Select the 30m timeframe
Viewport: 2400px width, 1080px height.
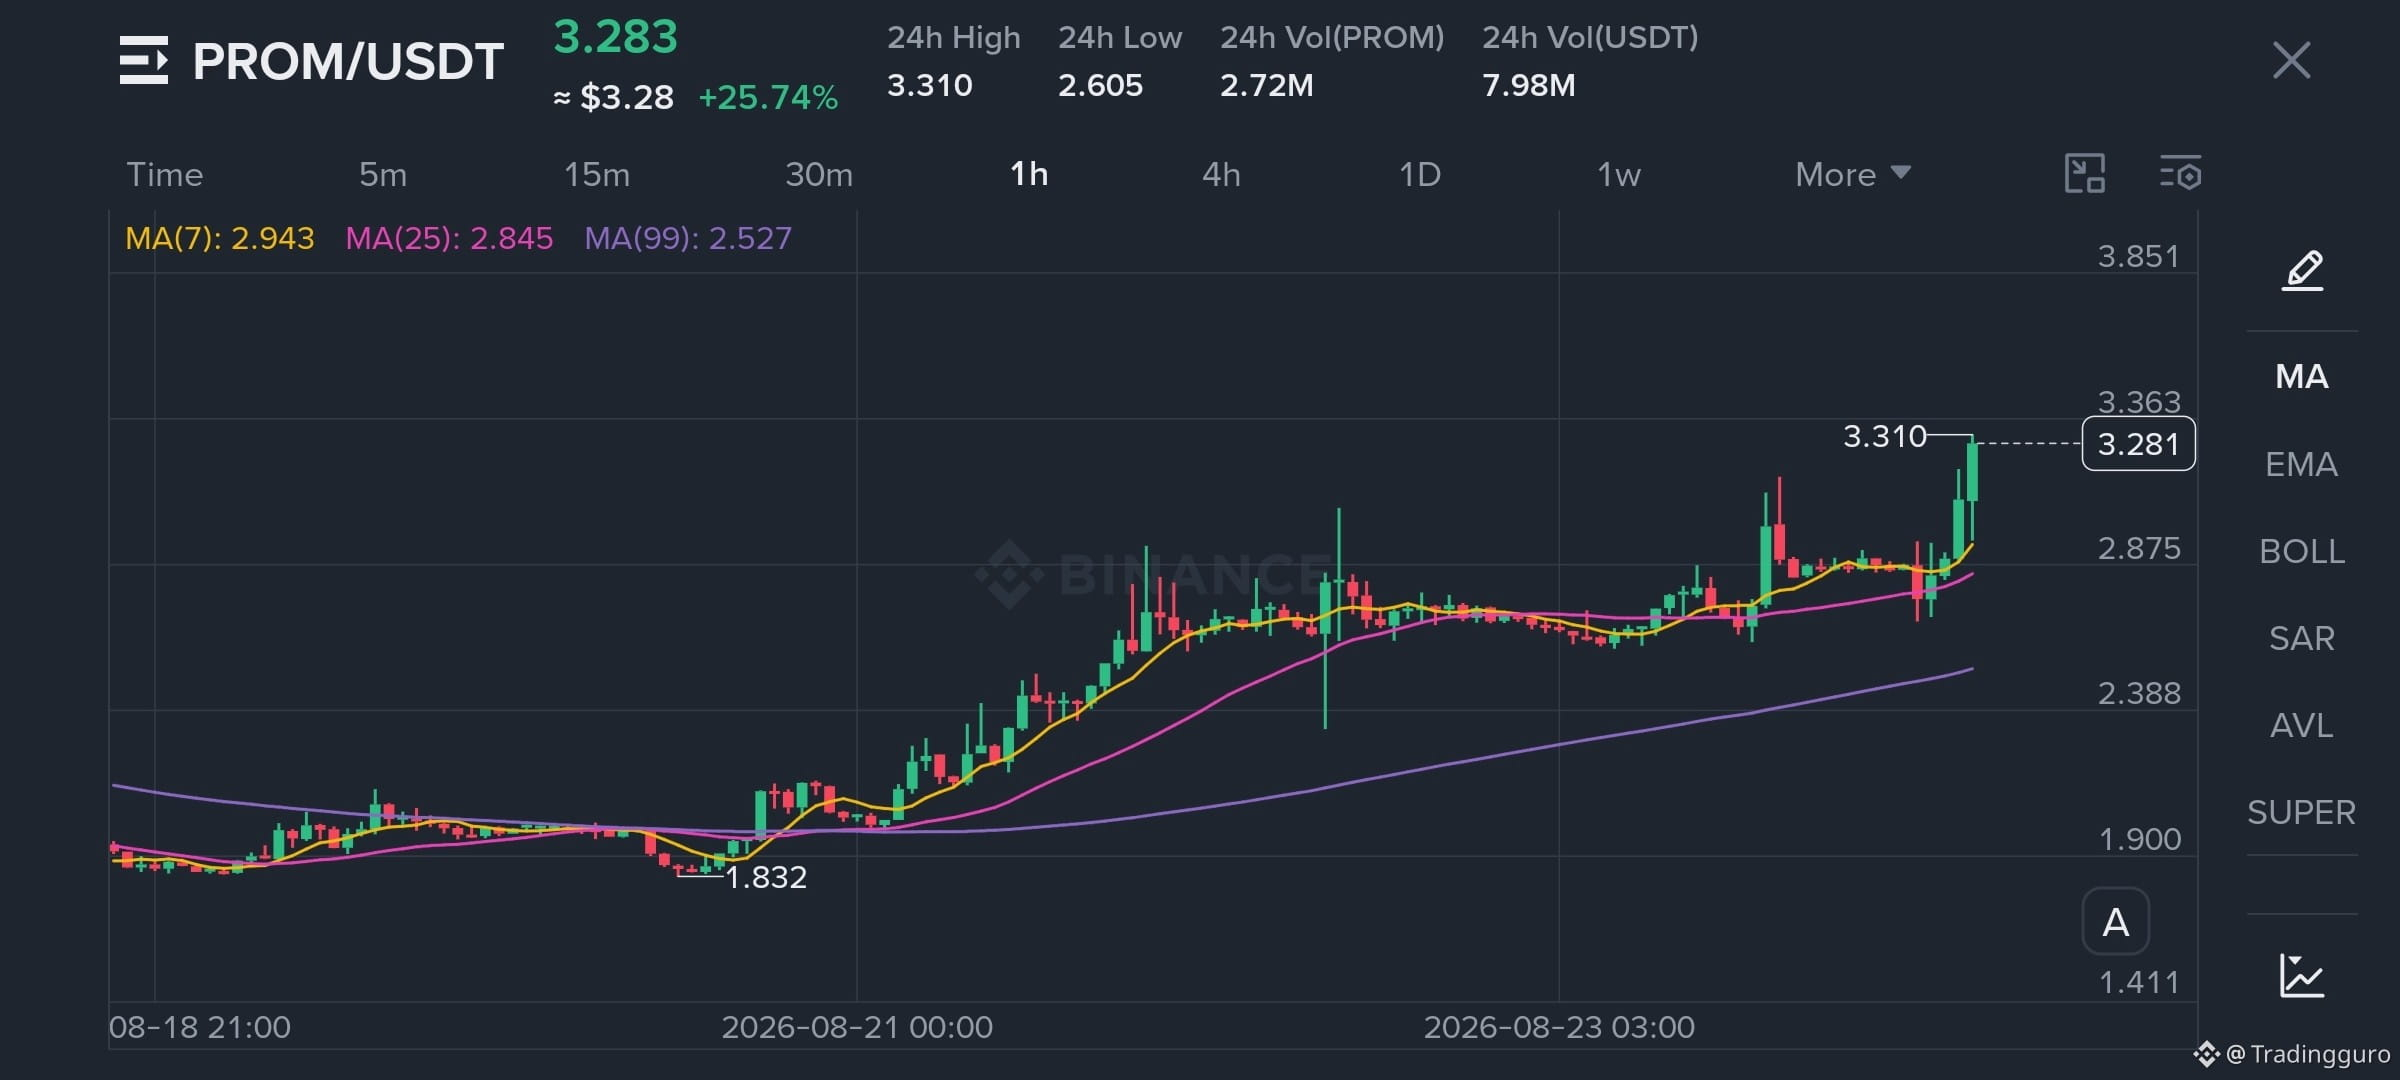coord(819,175)
